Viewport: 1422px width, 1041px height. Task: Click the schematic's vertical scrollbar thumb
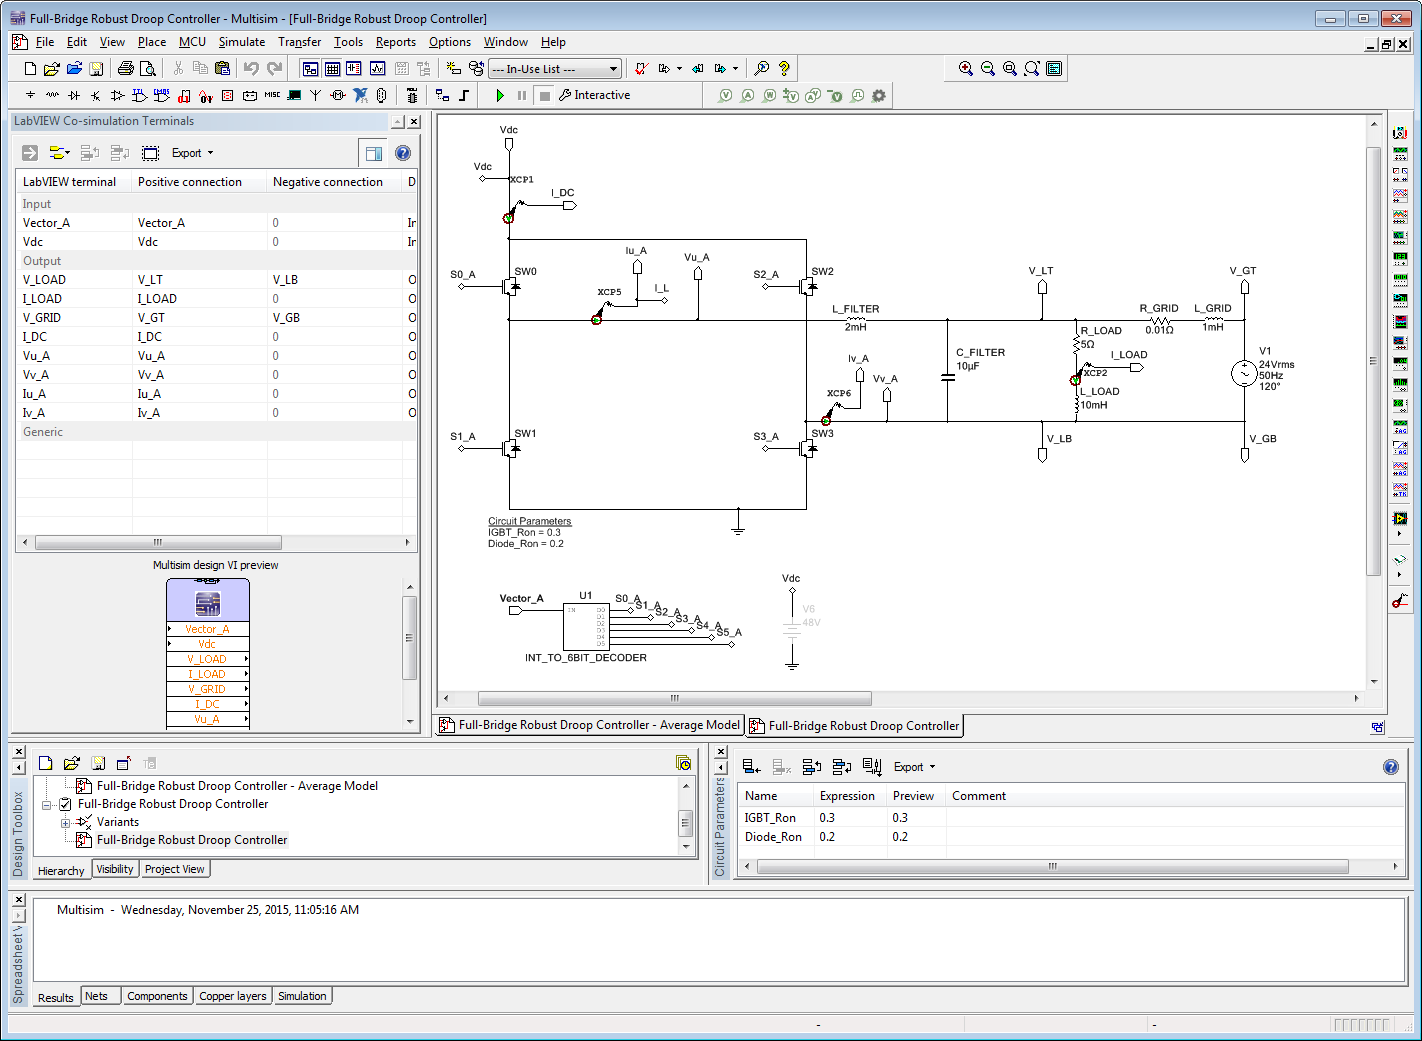tap(1374, 361)
